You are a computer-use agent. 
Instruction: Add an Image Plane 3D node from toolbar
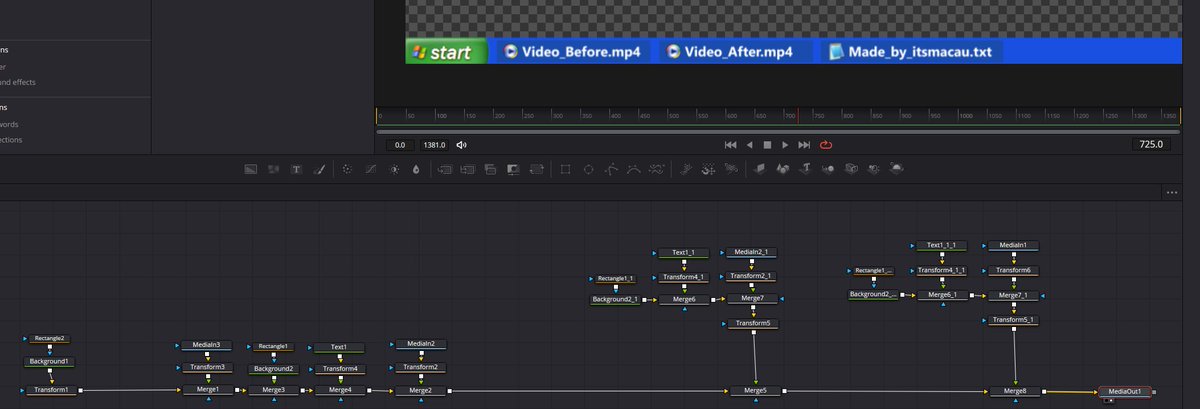coord(759,169)
